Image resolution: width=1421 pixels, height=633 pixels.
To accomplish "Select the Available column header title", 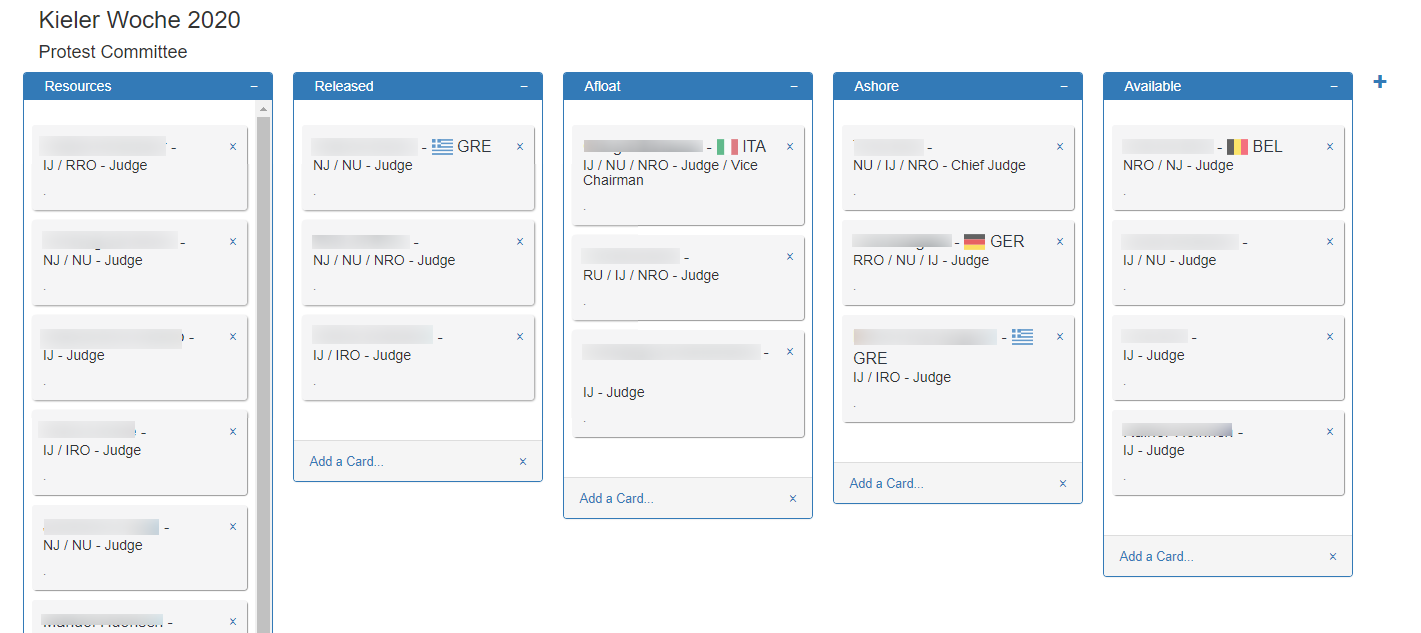I will coord(1153,86).
